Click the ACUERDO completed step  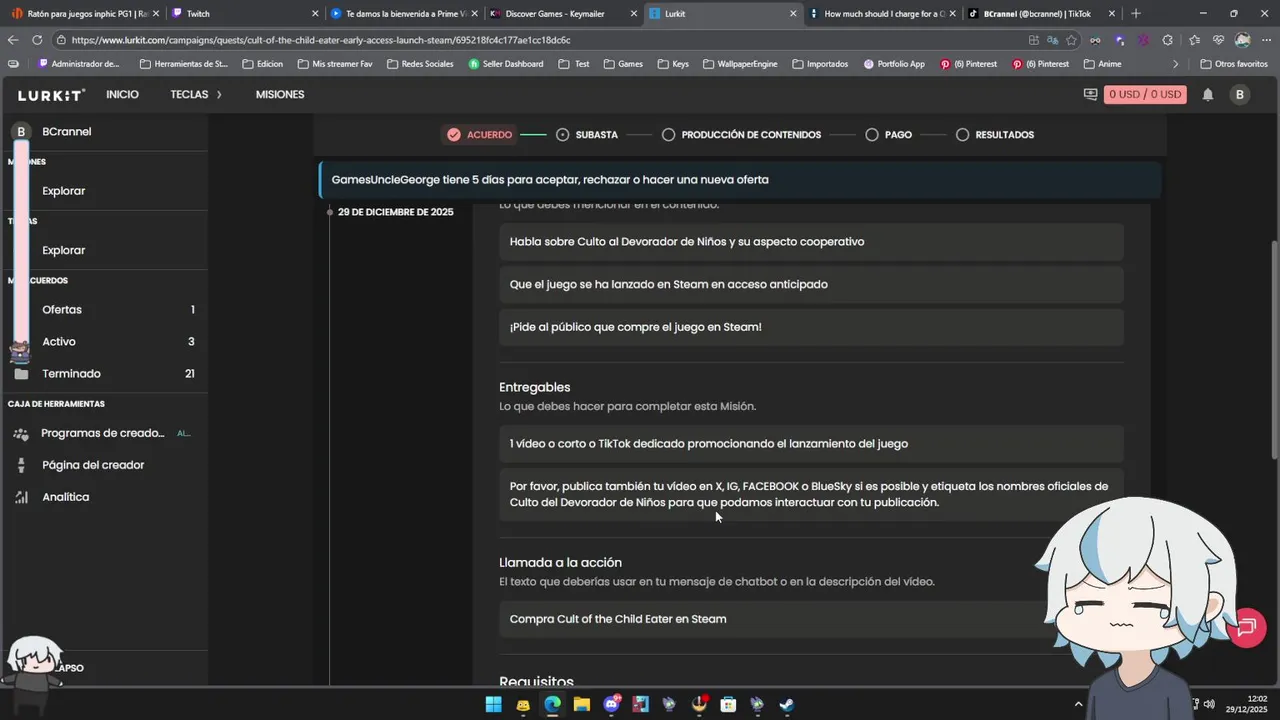(479, 135)
